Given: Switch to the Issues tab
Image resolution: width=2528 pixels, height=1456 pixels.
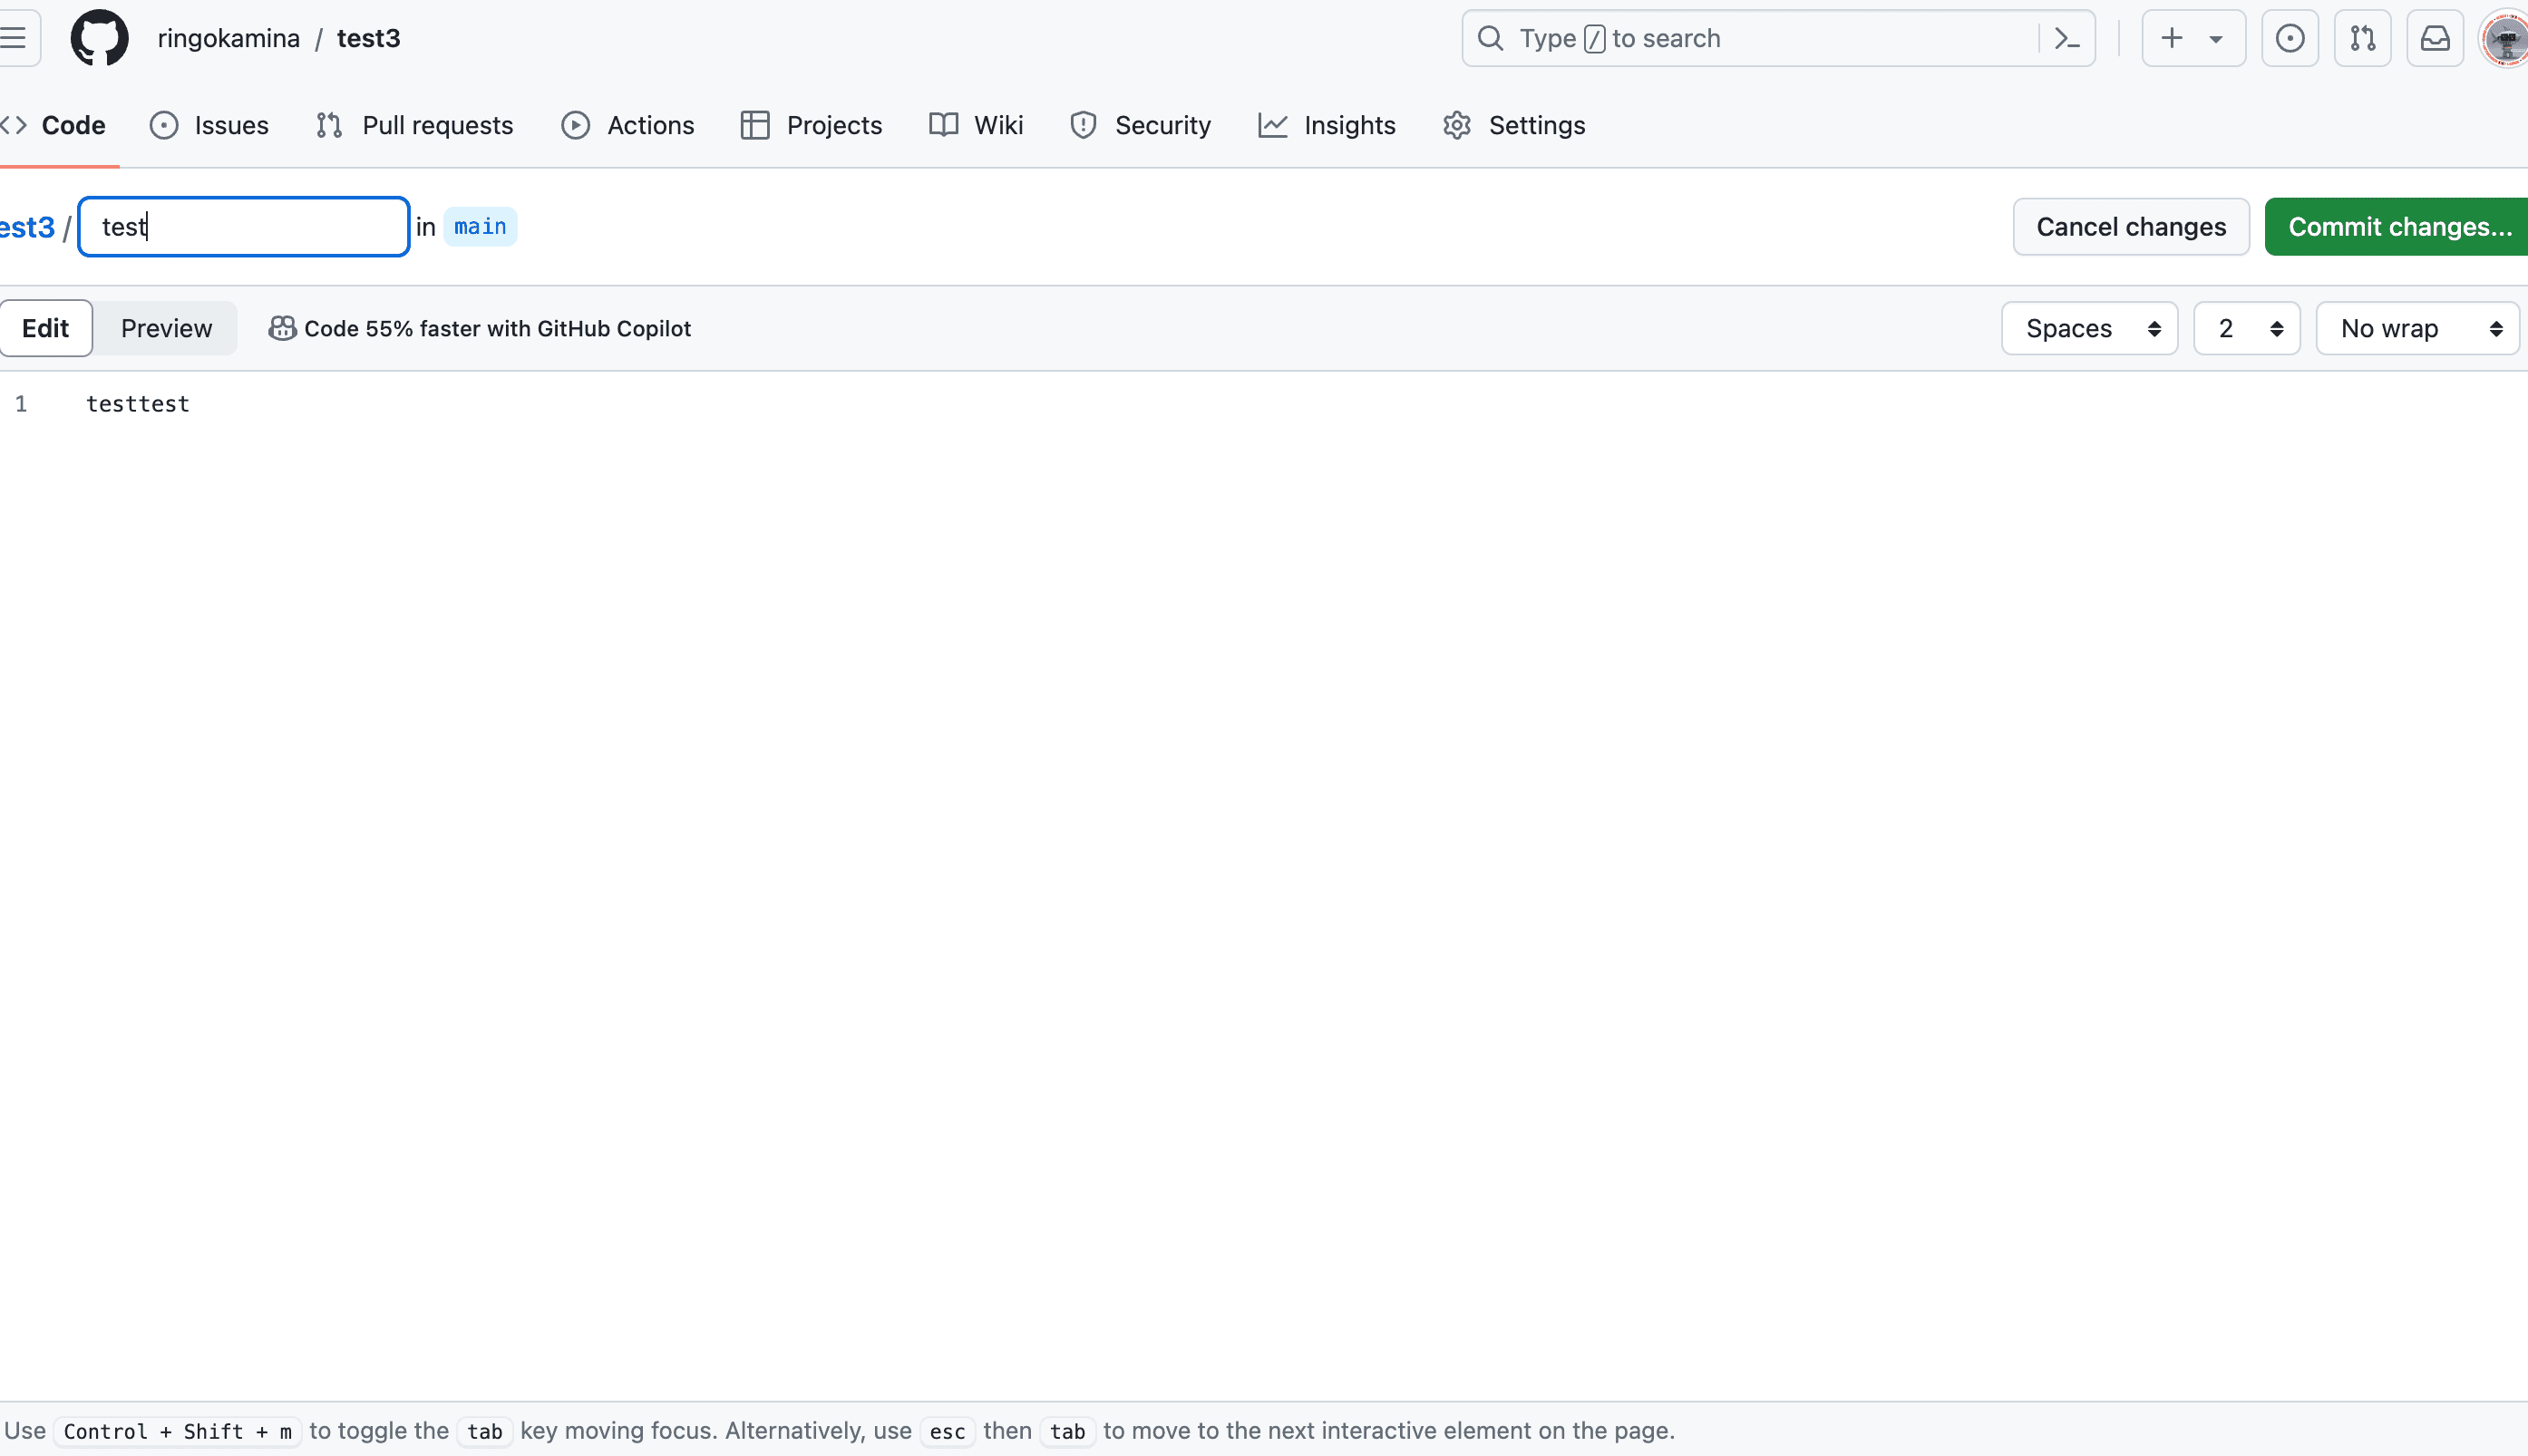Looking at the screenshot, I should click(x=209, y=125).
